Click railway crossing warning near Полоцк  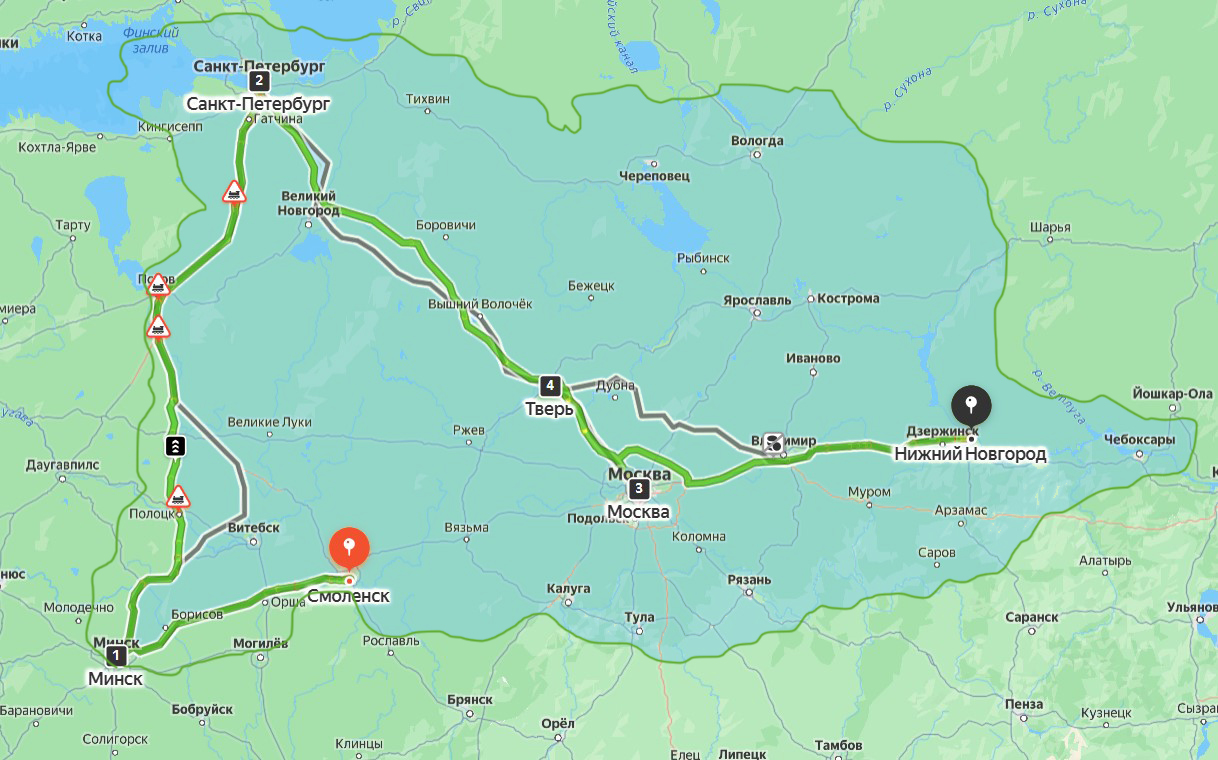(x=178, y=496)
